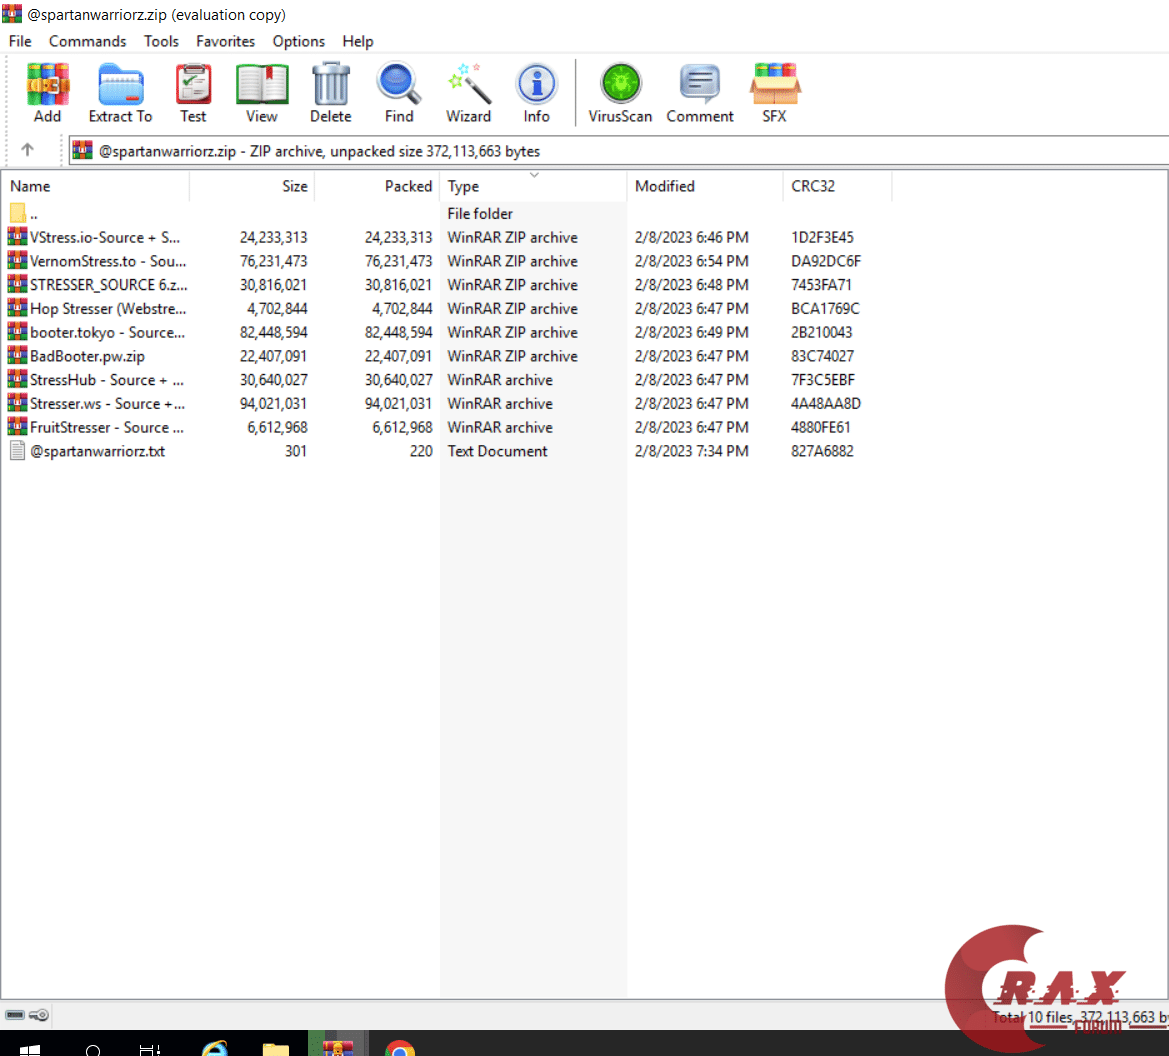Open the Commands menu

click(87, 41)
